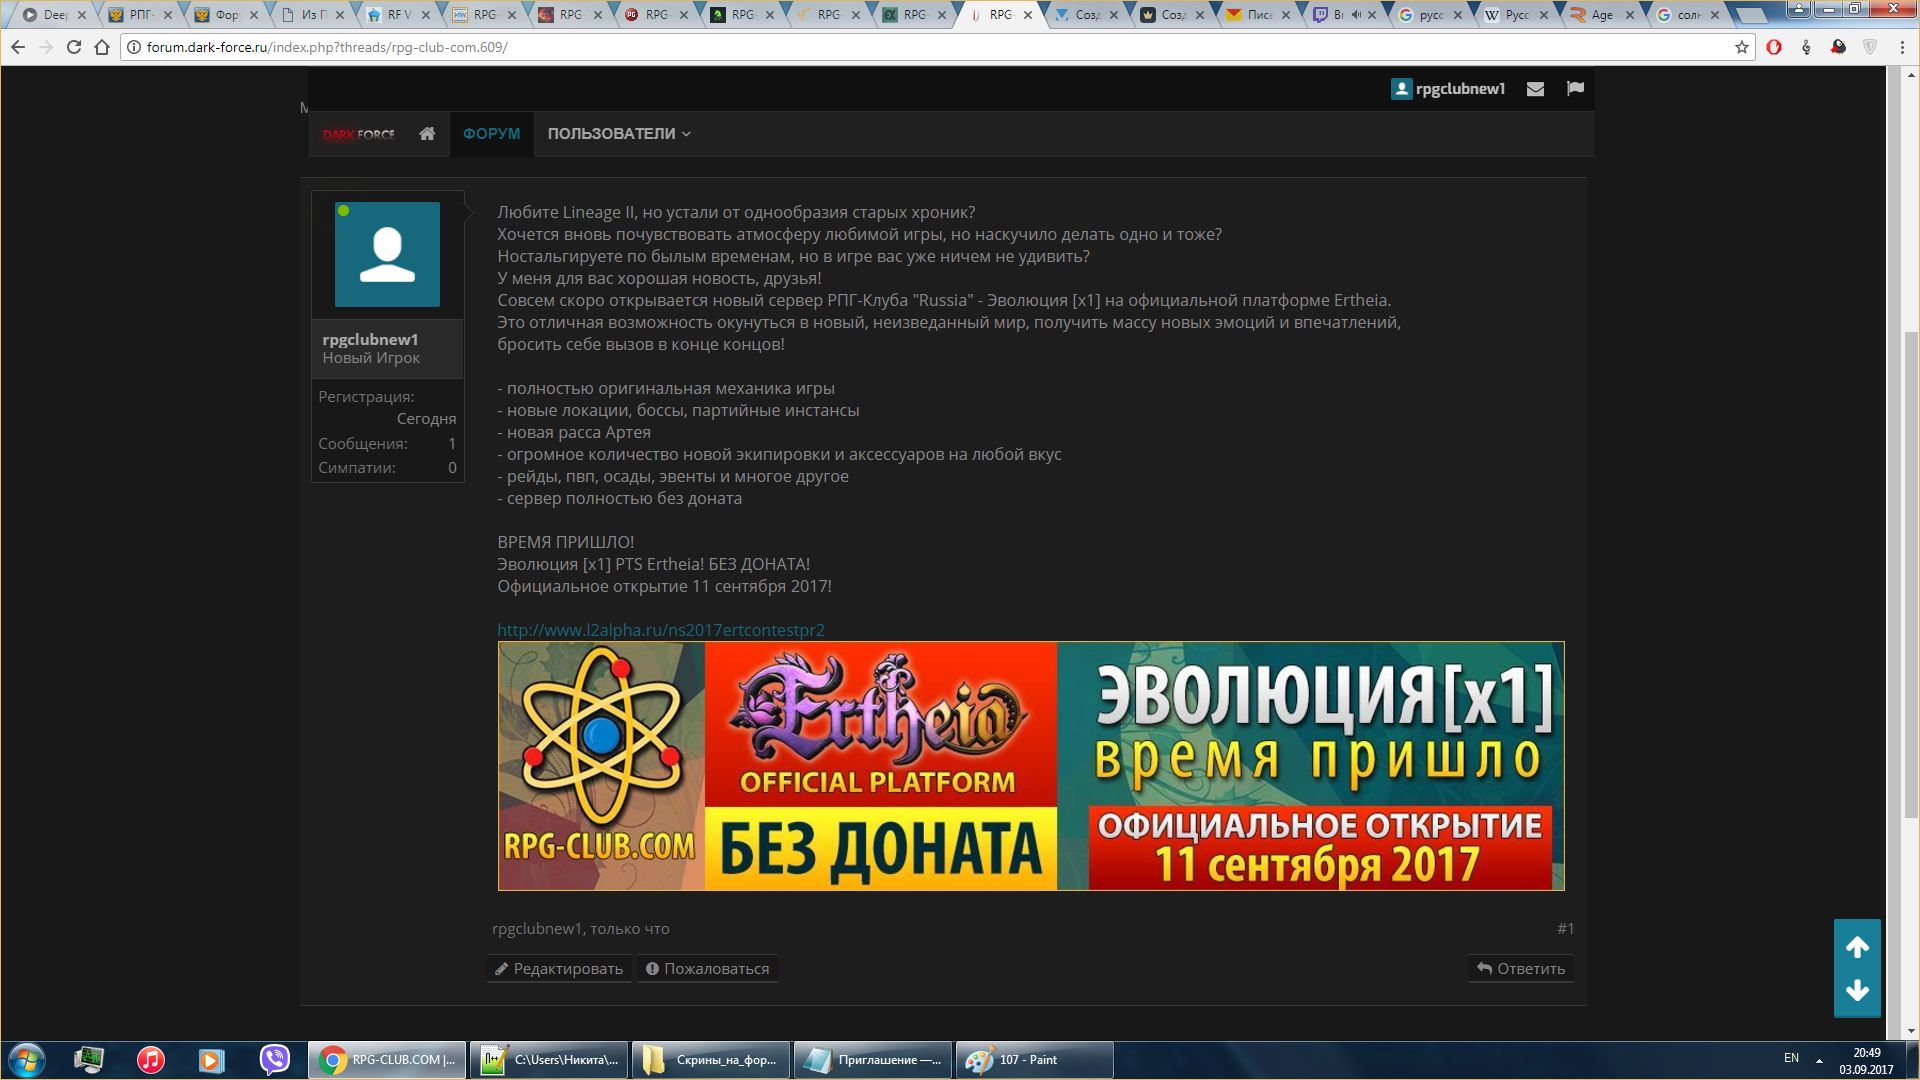Screen dimensions: 1920x1080
Task: Switch to RPG-CLUB.COM Chrome taskbar window
Action: tap(387, 1060)
